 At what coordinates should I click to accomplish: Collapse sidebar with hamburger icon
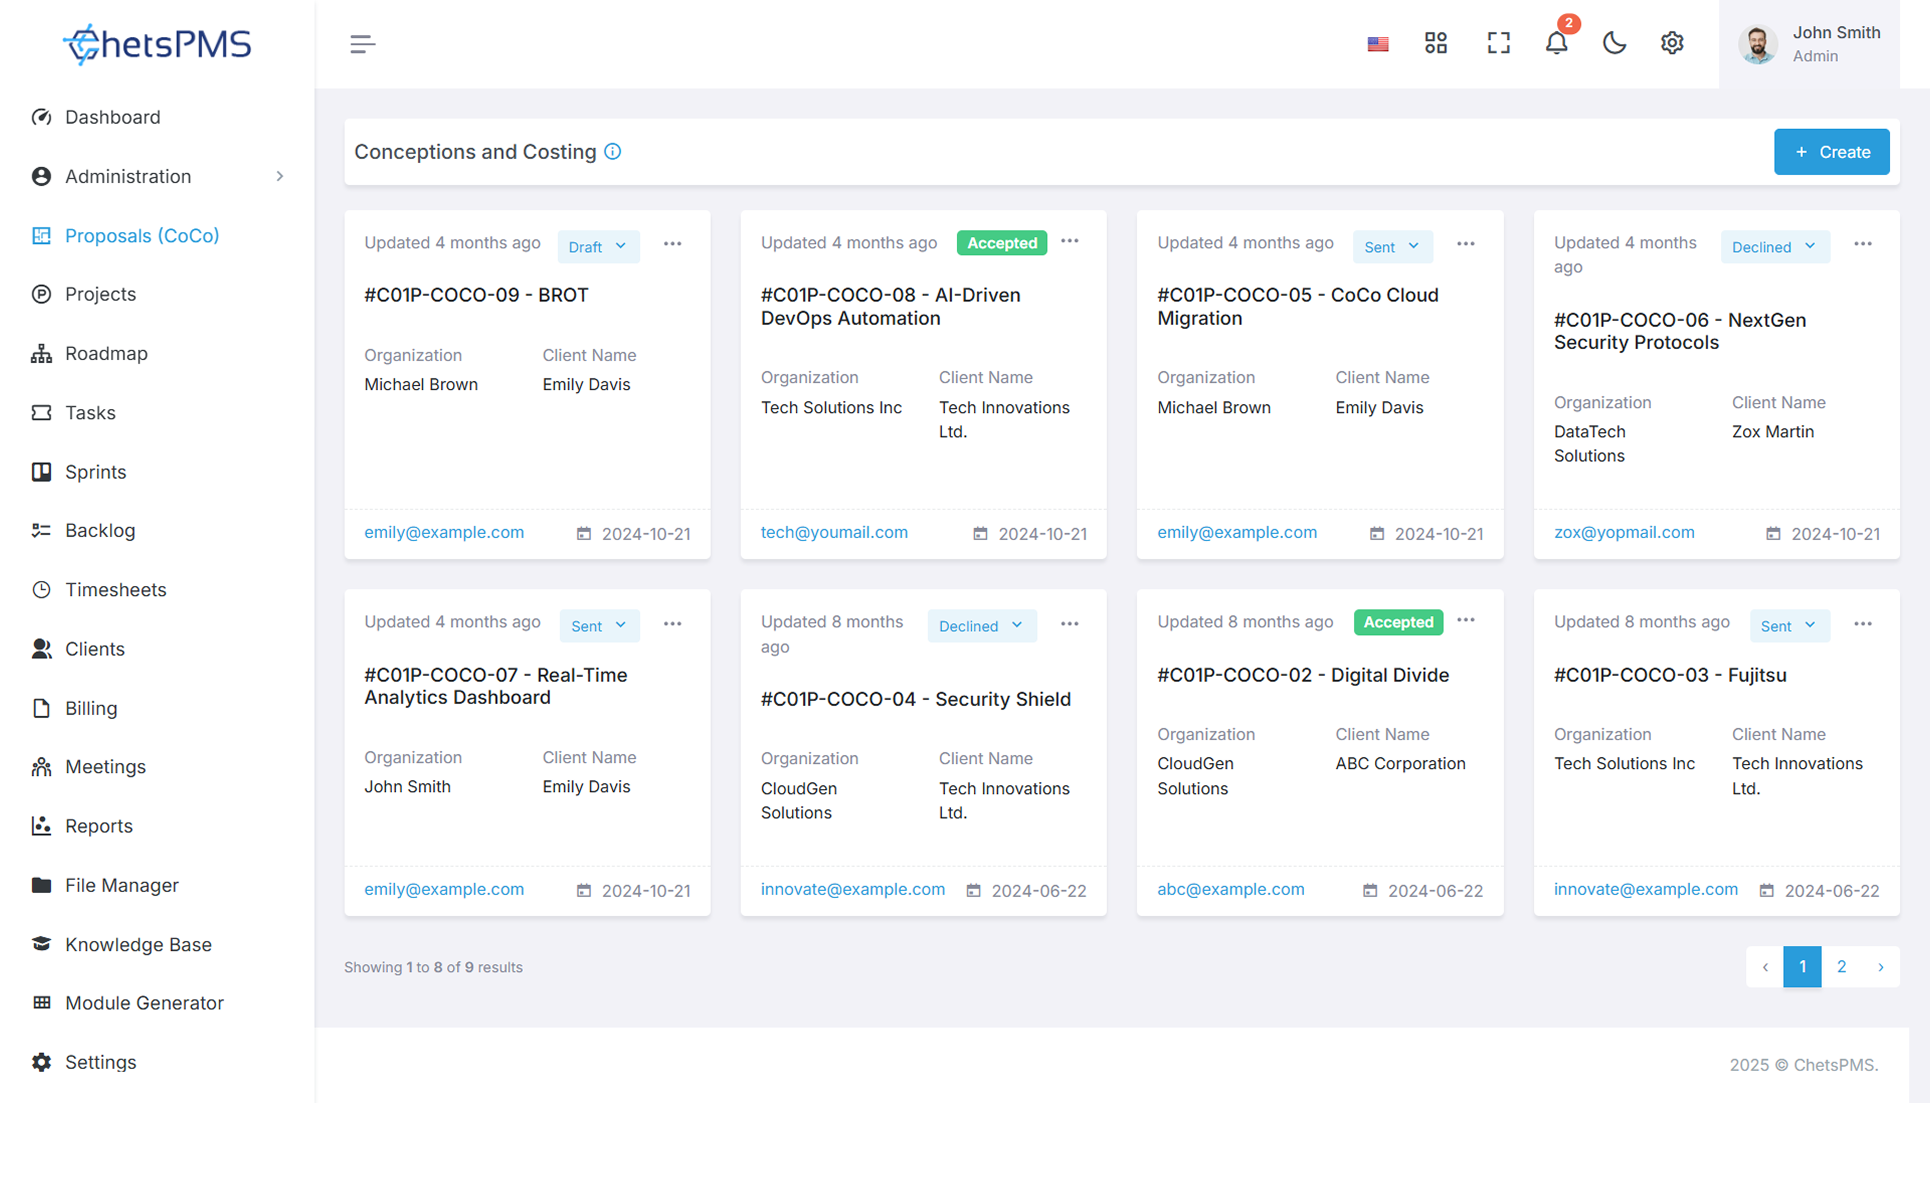[x=362, y=44]
